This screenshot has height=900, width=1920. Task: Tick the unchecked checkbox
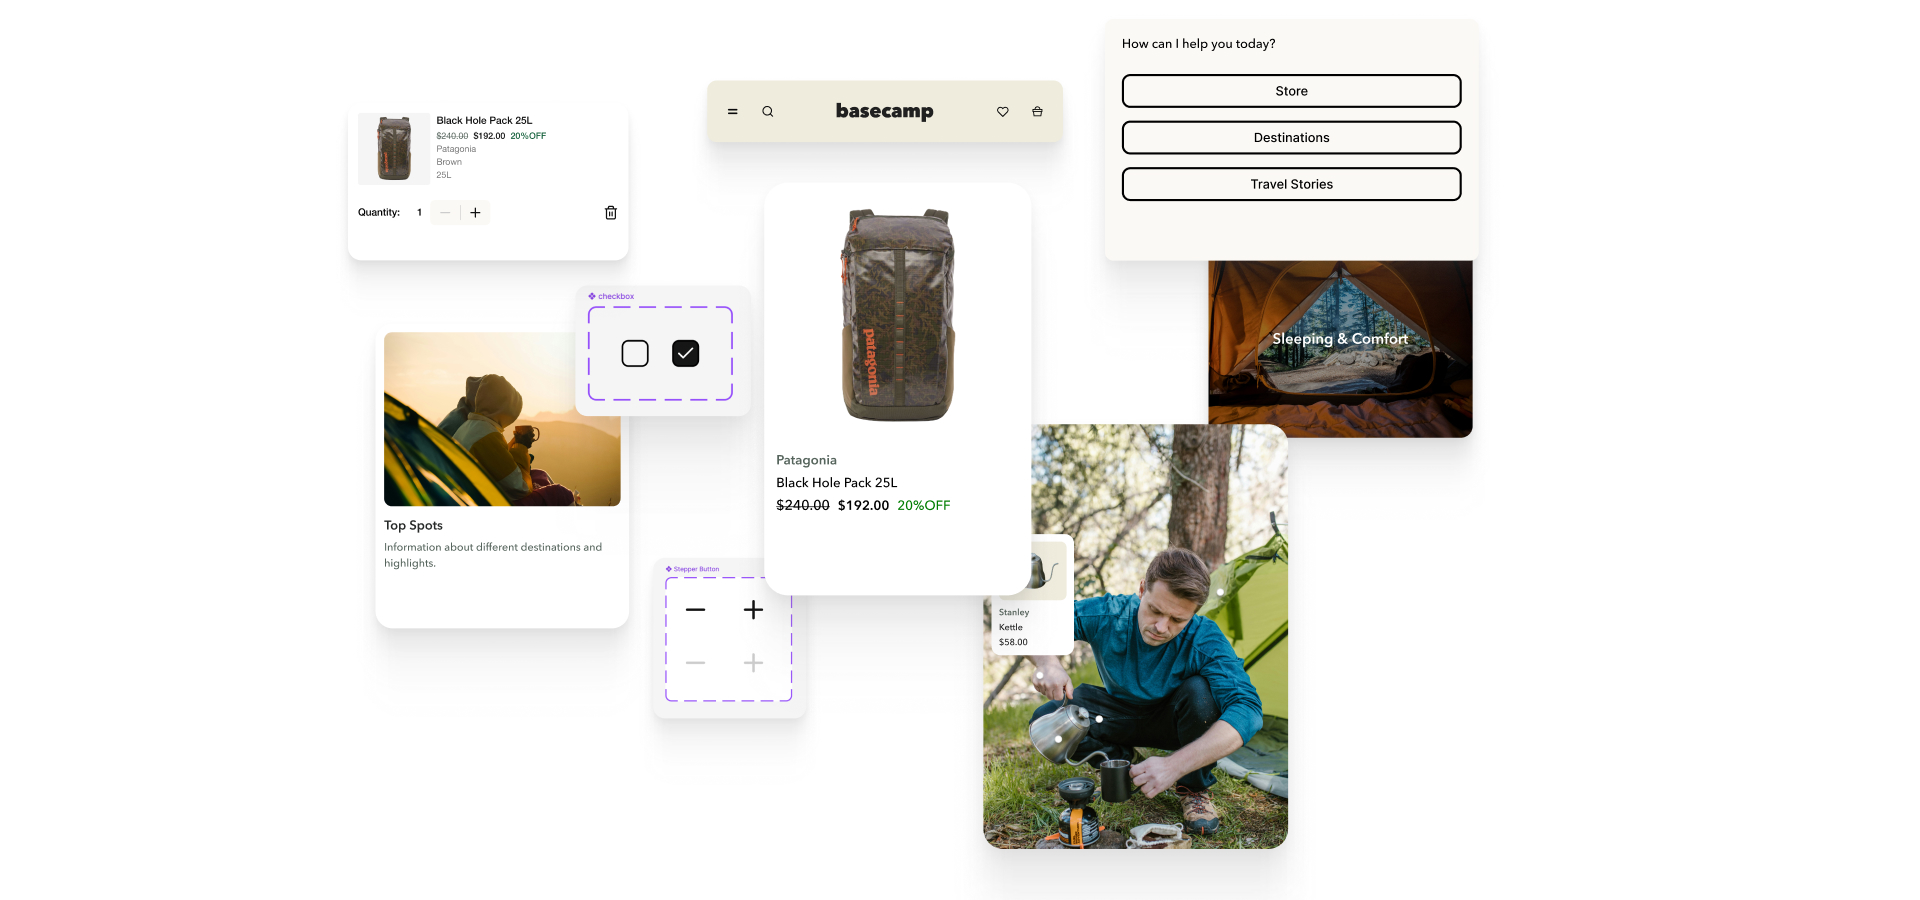click(x=635, y=353)
